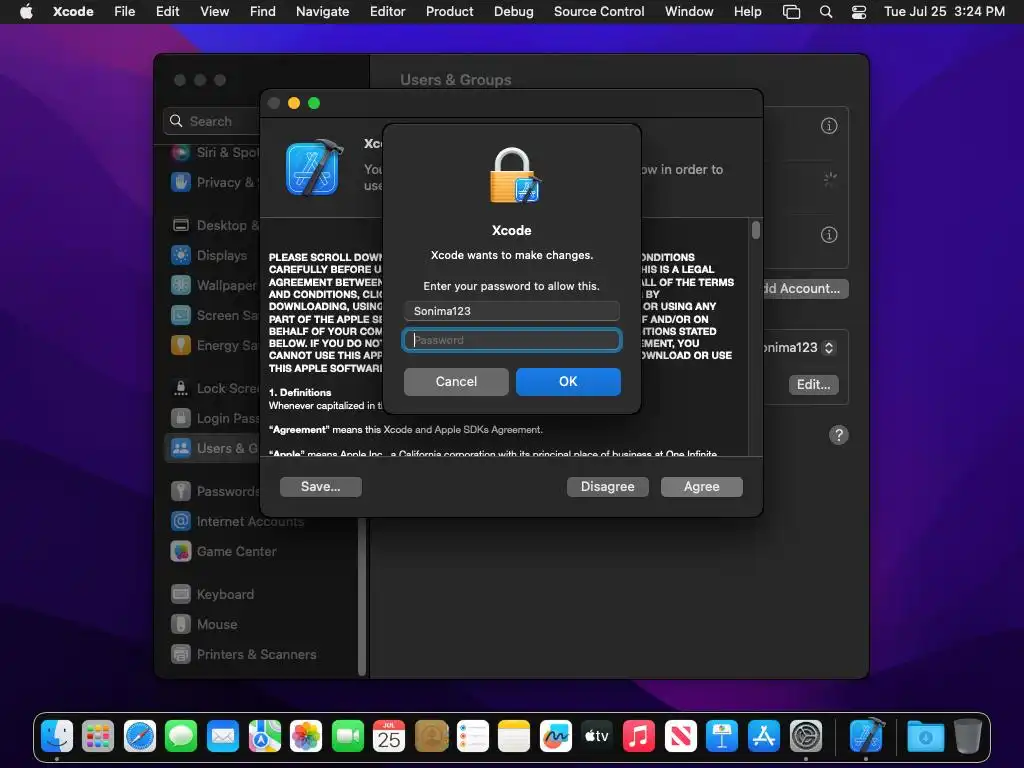1024x768 pixels.
Task: Select Displays in the settings sidebar
Action: pyautogui.click(x=214, y=255)
